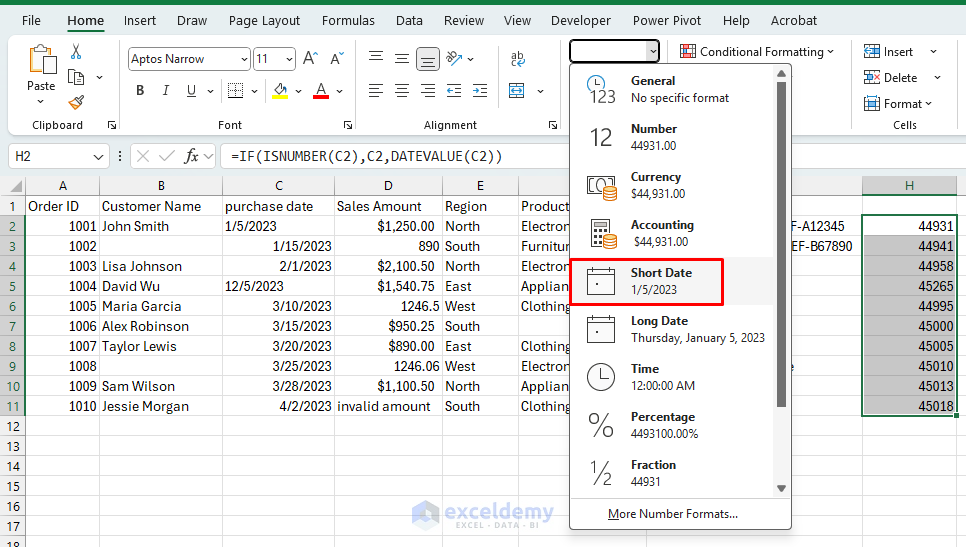Screen dimensions: 966x547
Task: Expand the Borders dropdown arrow
Action: coord(254,91)
